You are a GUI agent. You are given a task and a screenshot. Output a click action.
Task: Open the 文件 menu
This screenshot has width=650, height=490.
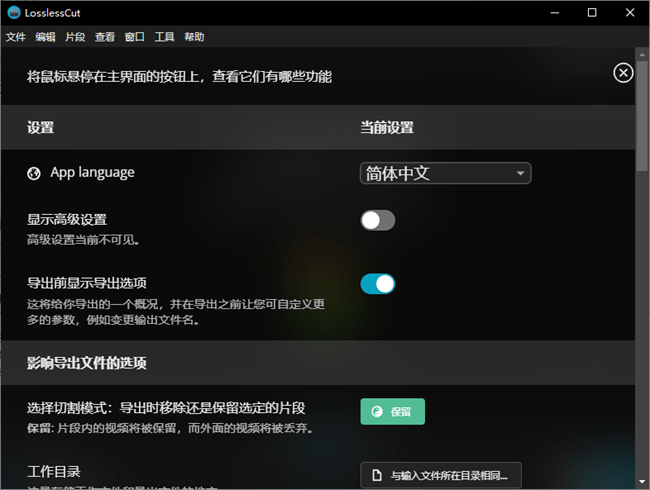coord(16,37)
